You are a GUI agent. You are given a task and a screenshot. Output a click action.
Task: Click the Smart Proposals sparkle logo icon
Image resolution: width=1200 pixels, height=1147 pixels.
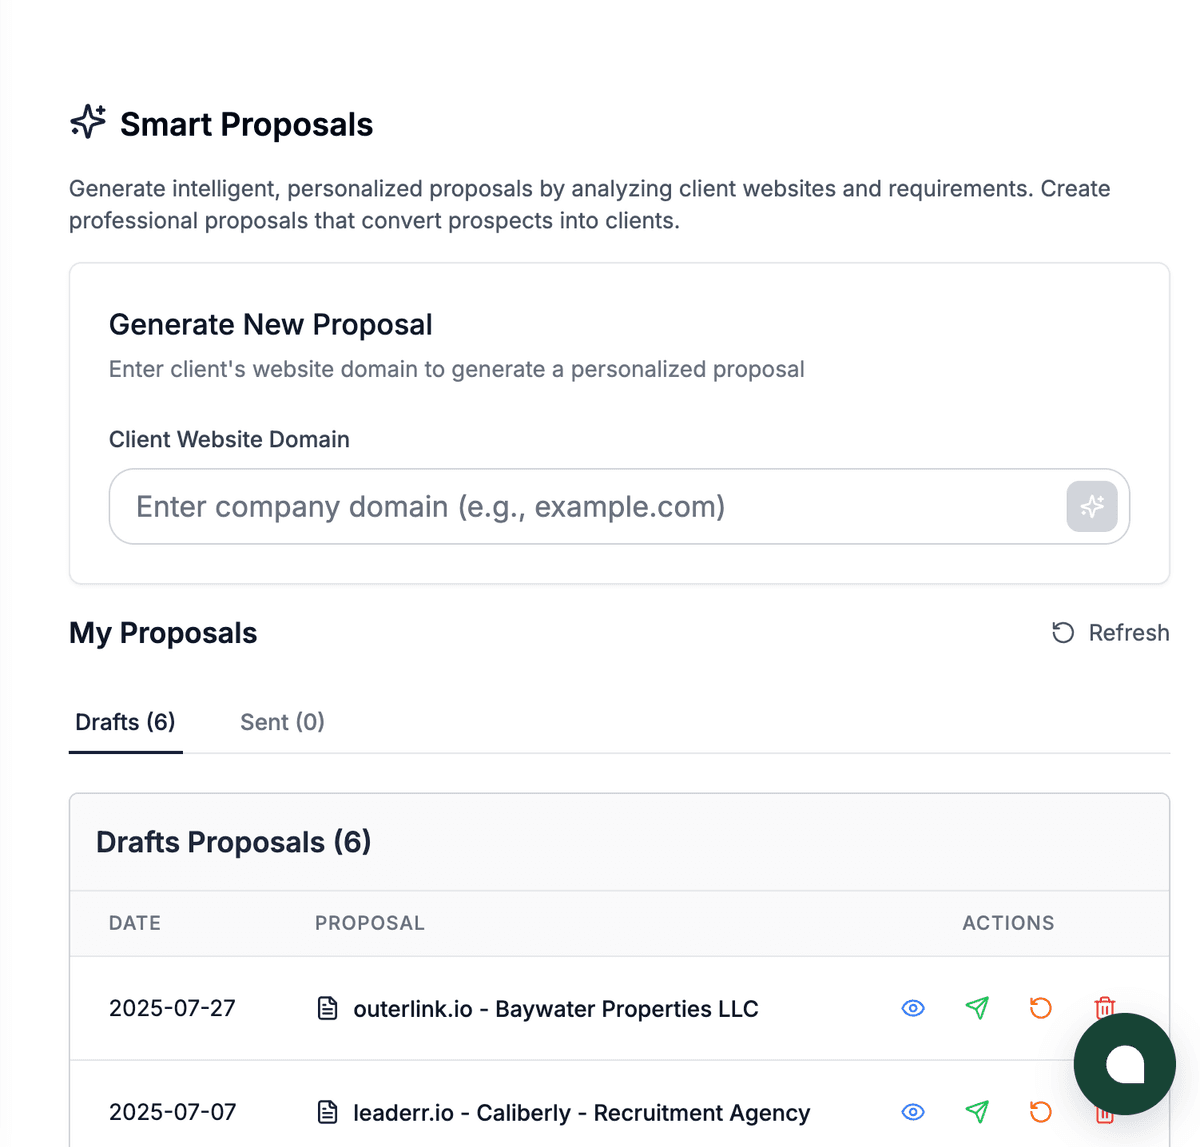click(88, 121)
